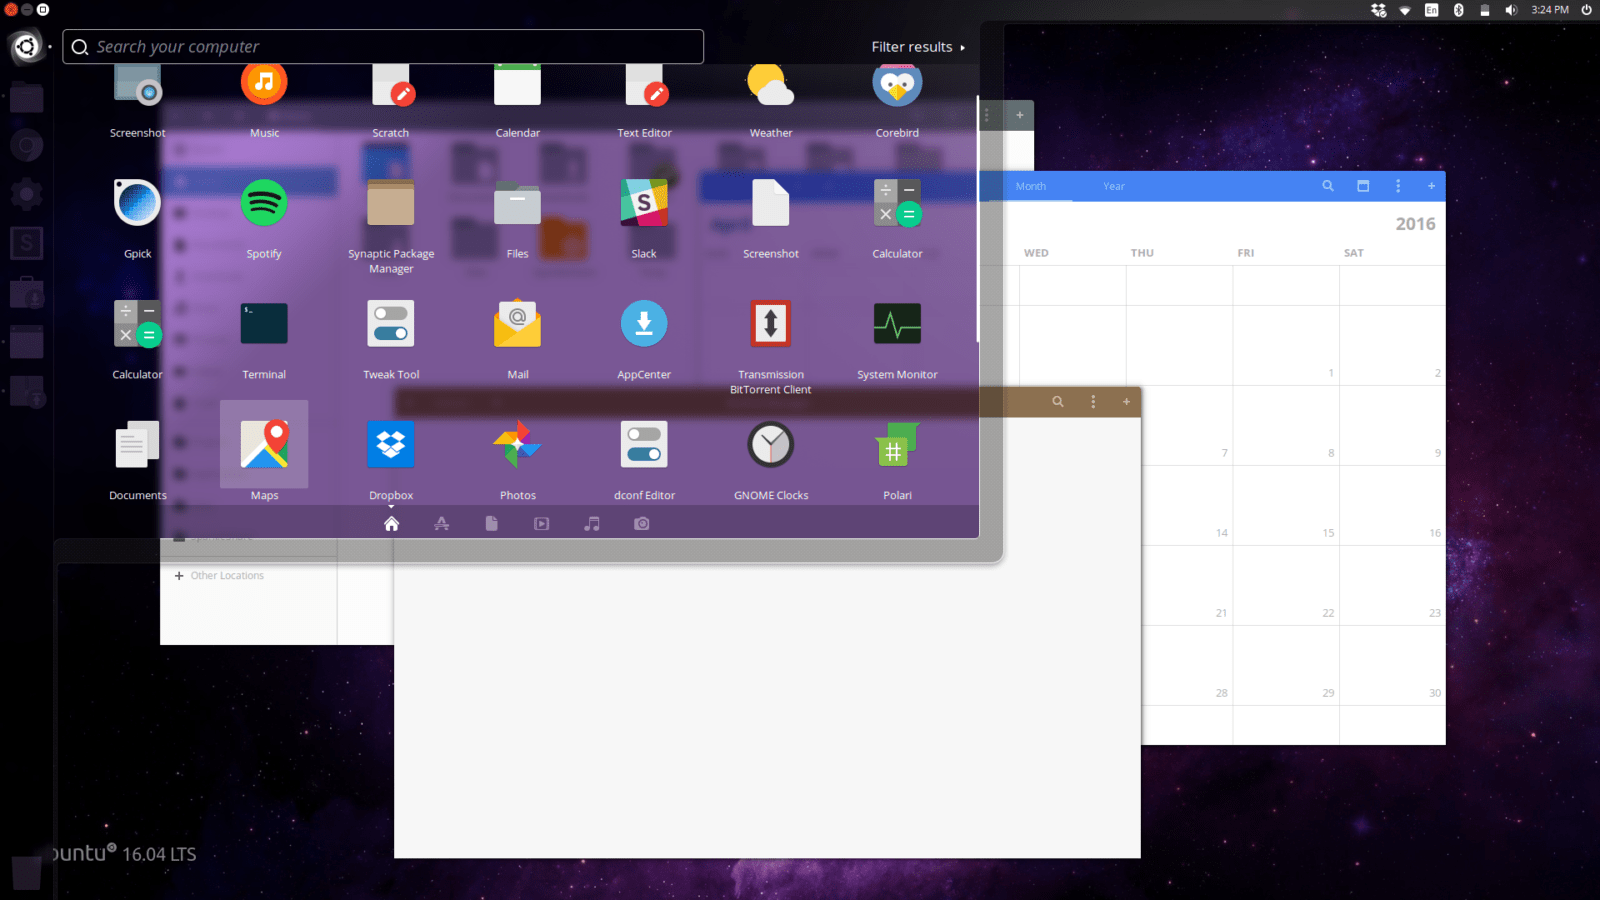Image resolution: width=1600 pixels, height=900 pixels.
Task: Launch the Slack app
Action: pos(644,201)
